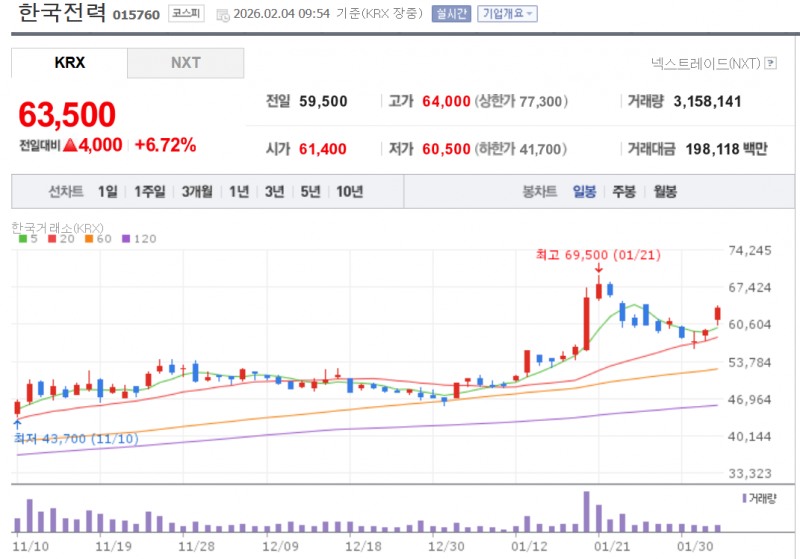
Task: Open the 넥스트레이드(NXT) link
Action: click(706, 63)
